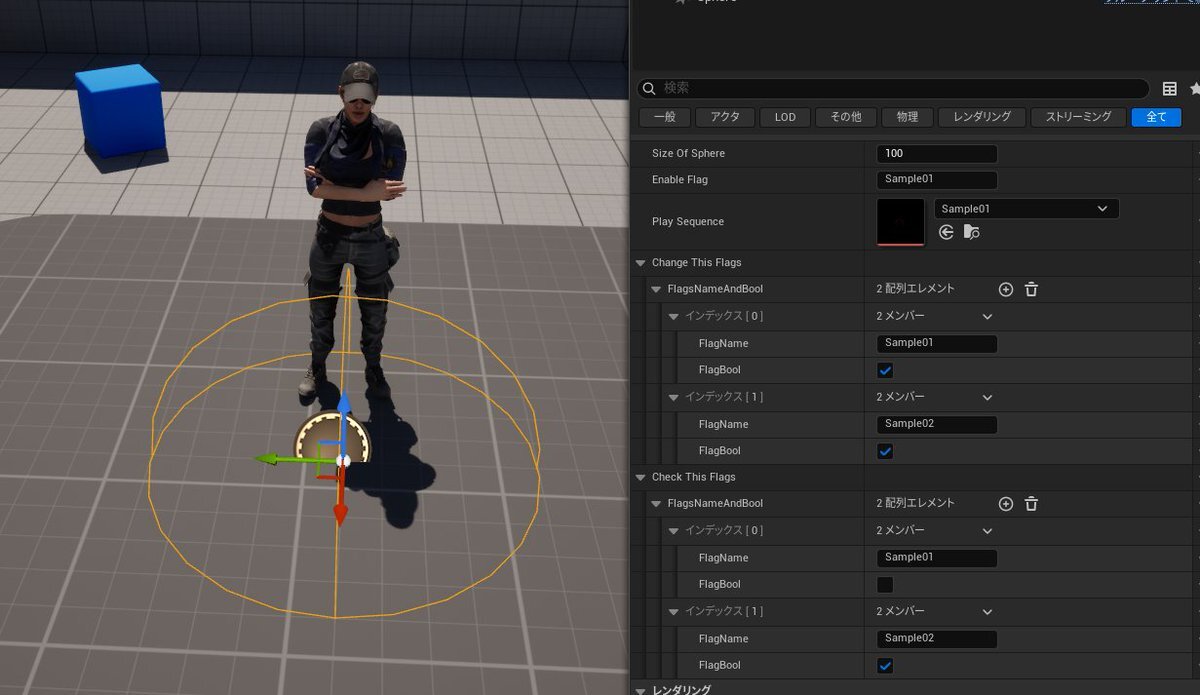Collapse the Change This Flags category
Viewport: 1200px width, 695px height.
click(x=640, y=263)
